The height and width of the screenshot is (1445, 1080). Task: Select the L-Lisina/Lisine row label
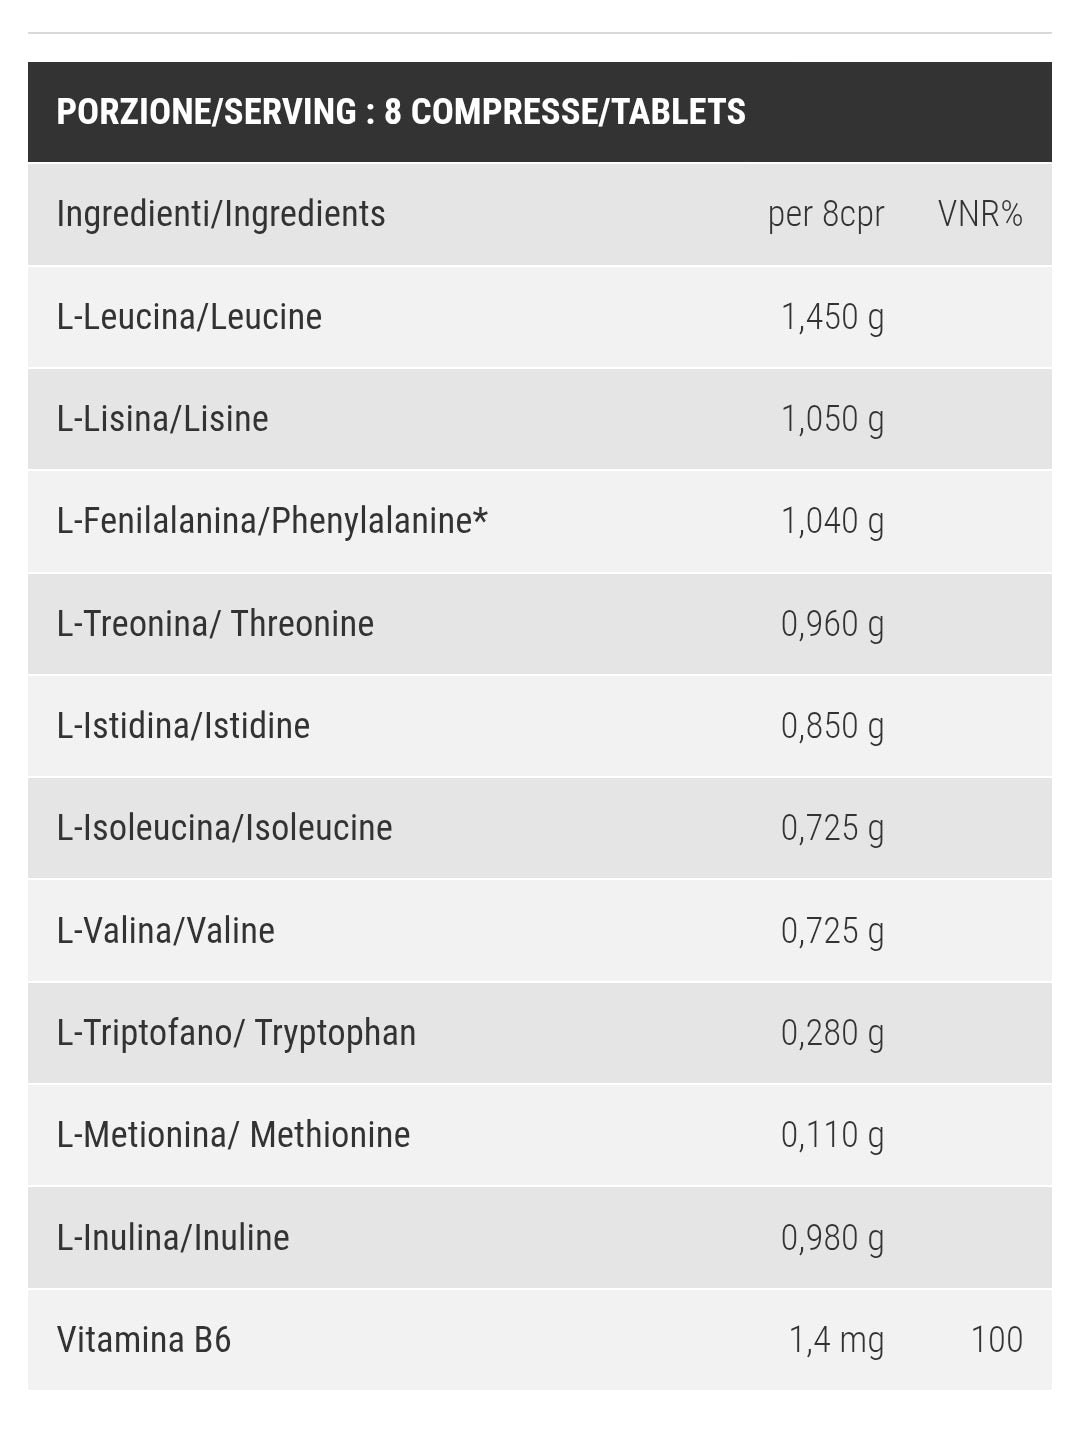point(163,419)
